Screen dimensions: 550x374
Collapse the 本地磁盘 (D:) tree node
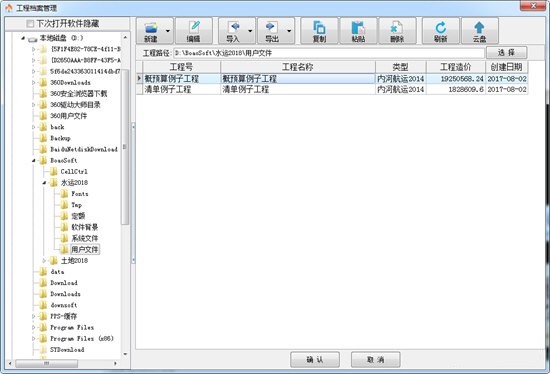point(23,38)
